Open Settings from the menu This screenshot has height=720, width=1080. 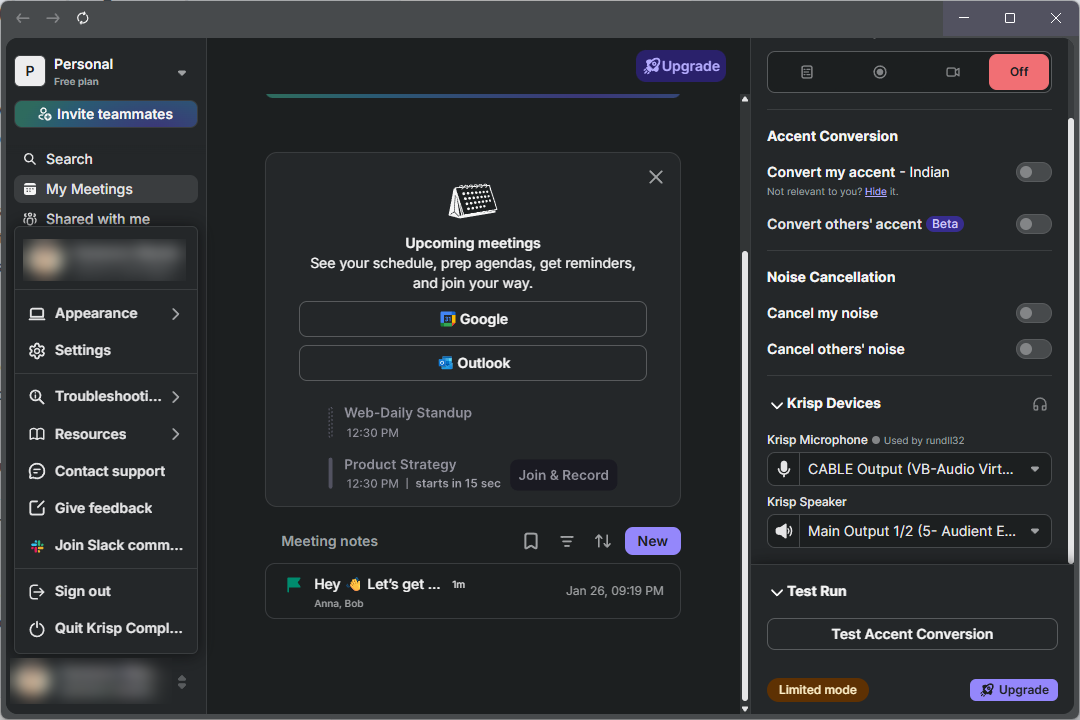coord(106,350)
